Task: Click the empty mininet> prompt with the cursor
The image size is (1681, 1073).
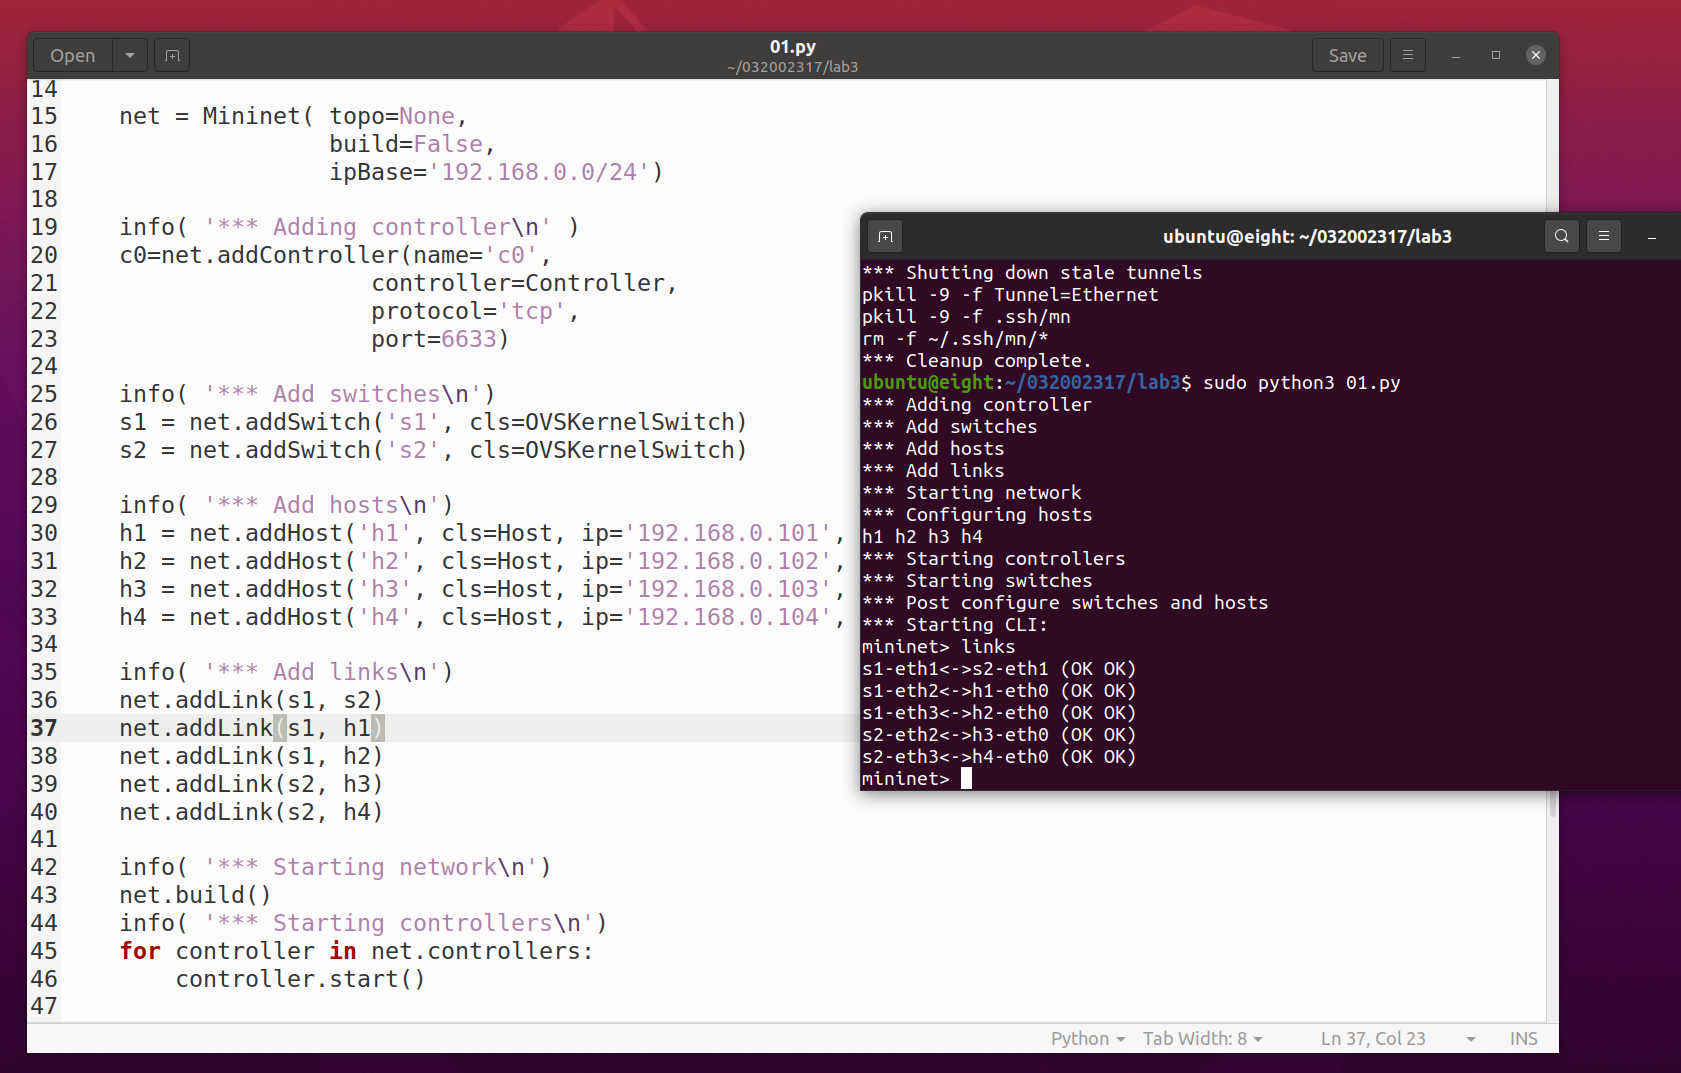Action: coord(917,779)
